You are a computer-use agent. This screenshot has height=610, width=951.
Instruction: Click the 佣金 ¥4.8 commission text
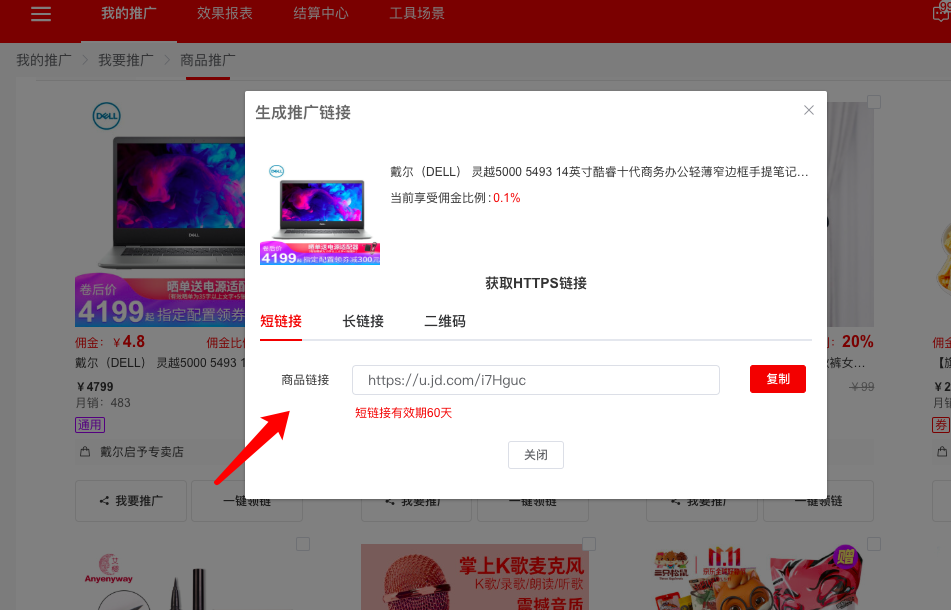110,342
